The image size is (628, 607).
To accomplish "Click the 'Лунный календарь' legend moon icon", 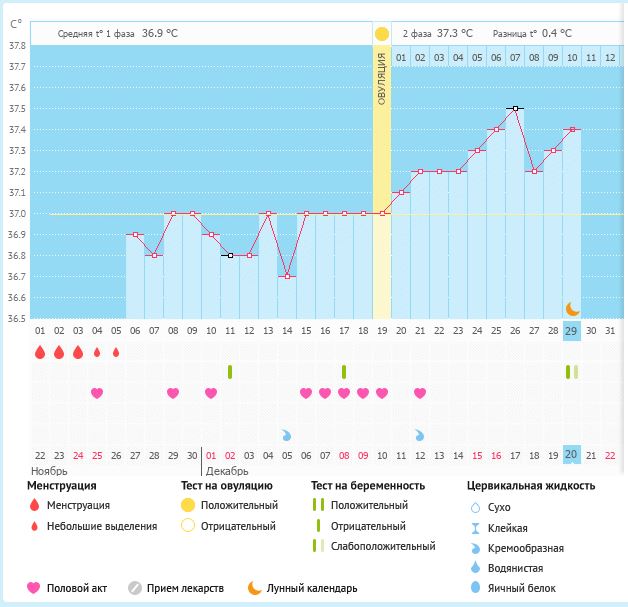I will point(254,588).
